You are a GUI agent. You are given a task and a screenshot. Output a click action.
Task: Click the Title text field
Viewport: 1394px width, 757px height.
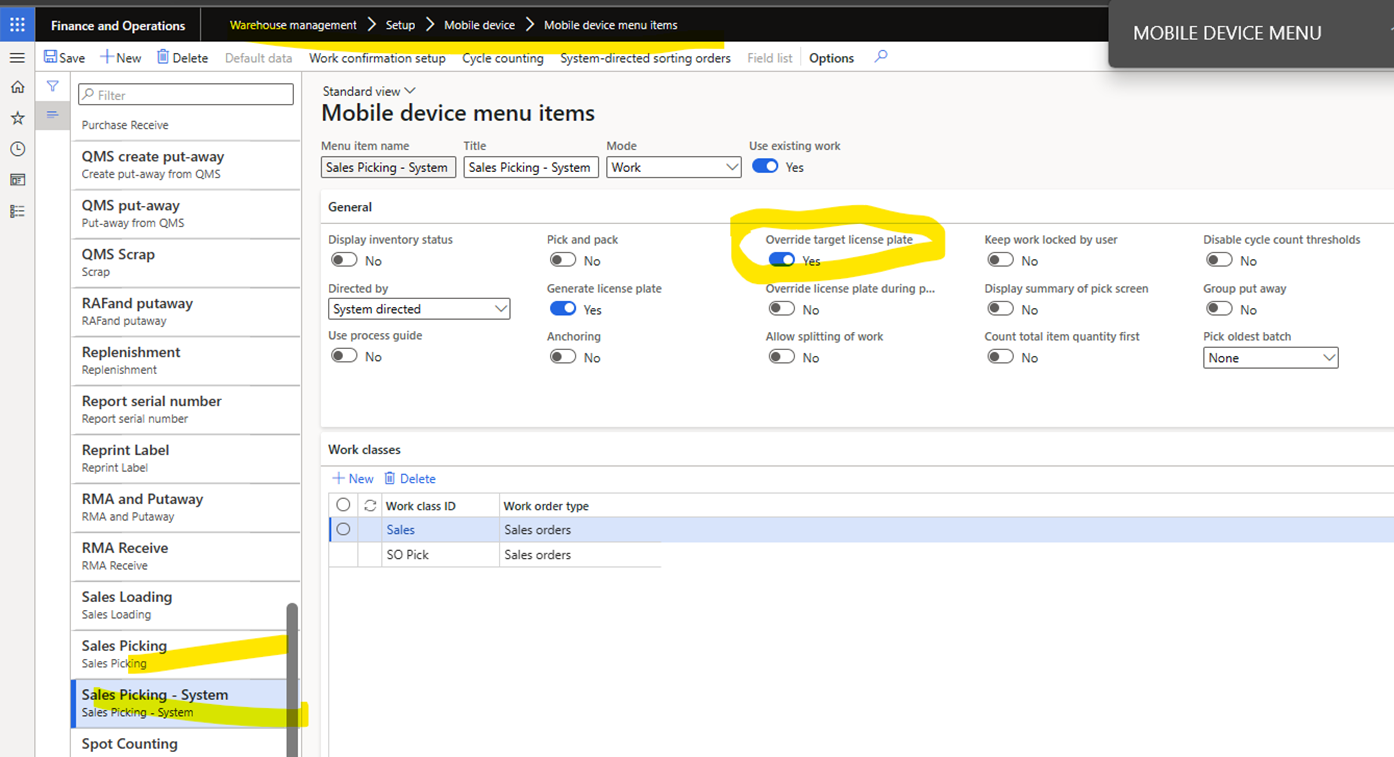[x=531, y=167]
